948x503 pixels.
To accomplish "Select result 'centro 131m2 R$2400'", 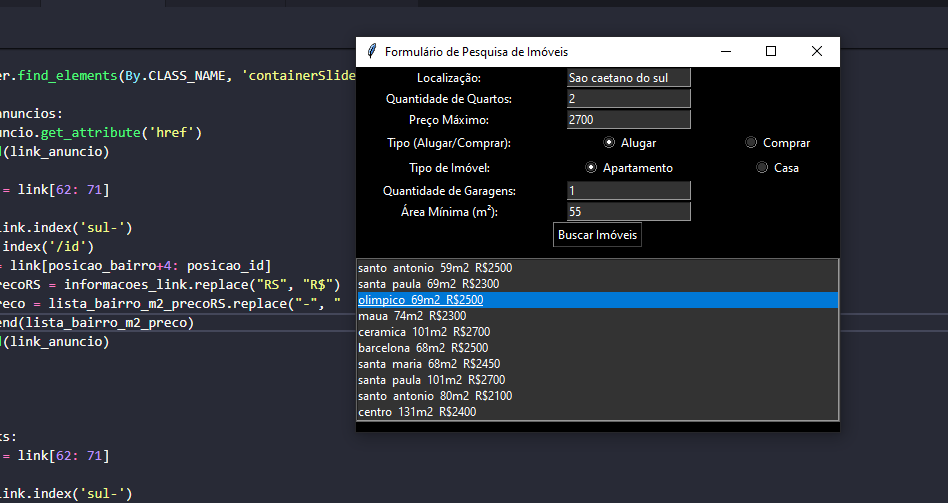I will coord(597,412).
